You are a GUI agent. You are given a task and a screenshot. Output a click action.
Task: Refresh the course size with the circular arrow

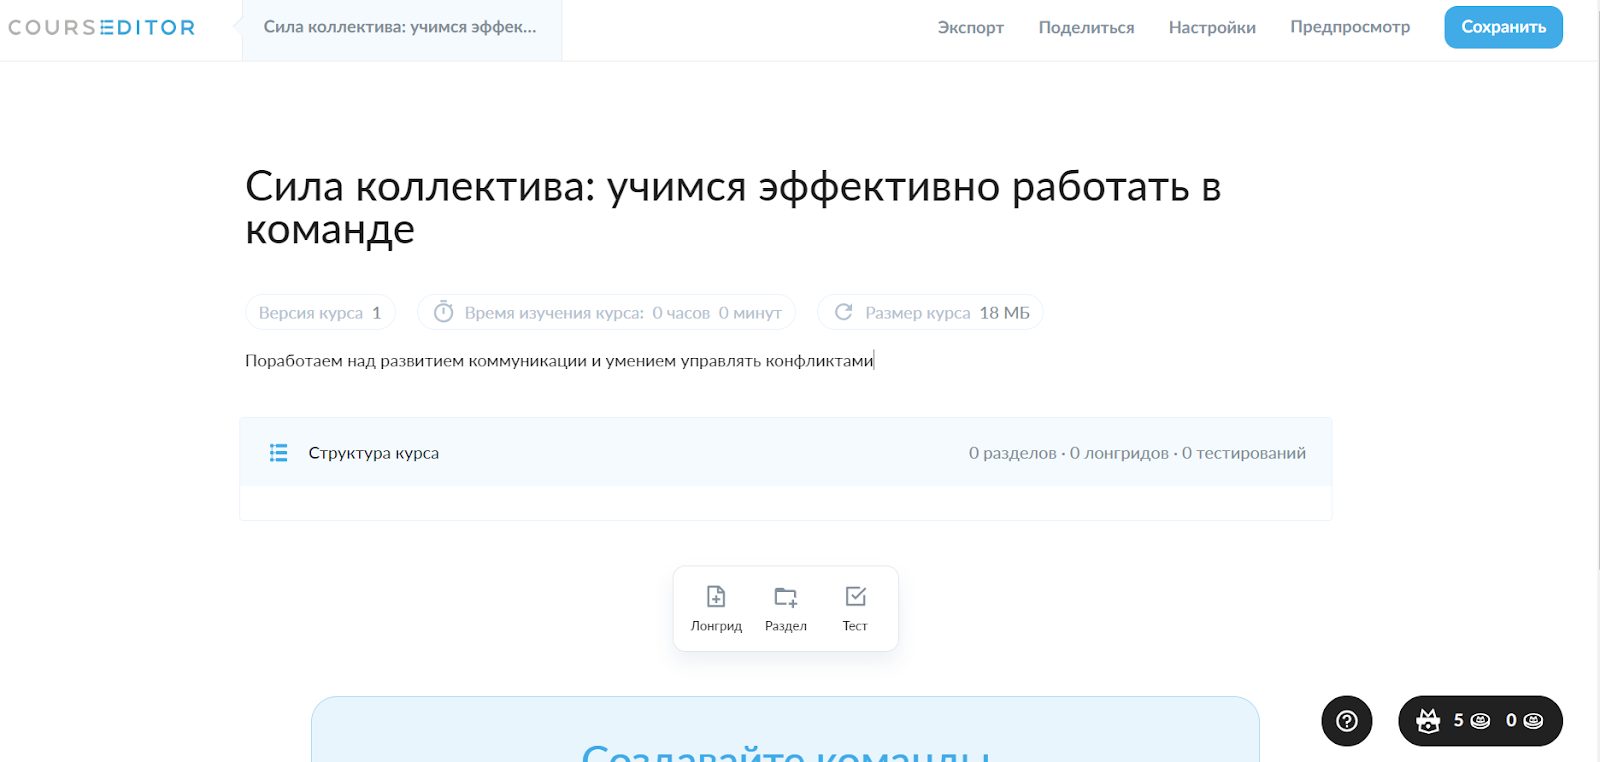[844, 312]
